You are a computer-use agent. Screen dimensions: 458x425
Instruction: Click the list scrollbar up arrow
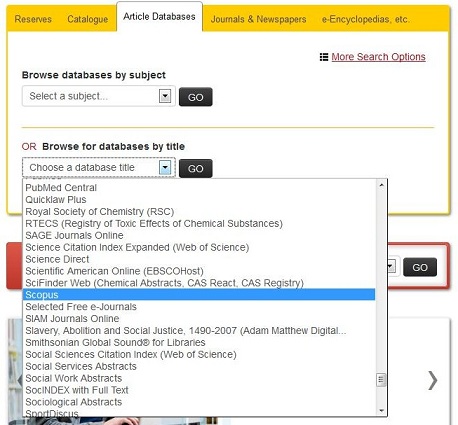381,185
